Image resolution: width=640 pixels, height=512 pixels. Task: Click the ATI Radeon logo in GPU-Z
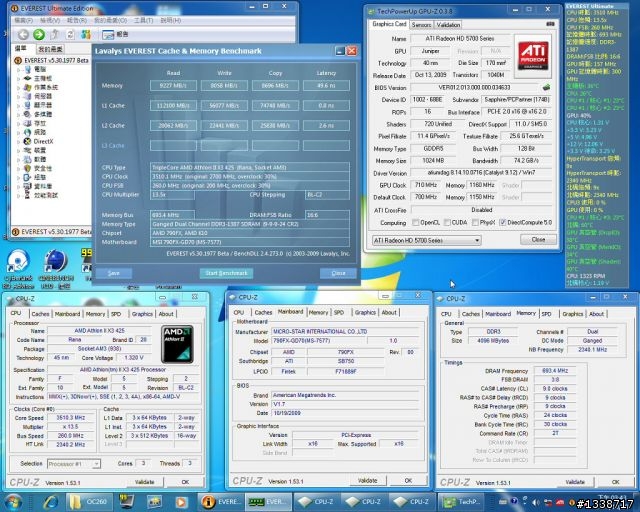(x=533, y=56)
